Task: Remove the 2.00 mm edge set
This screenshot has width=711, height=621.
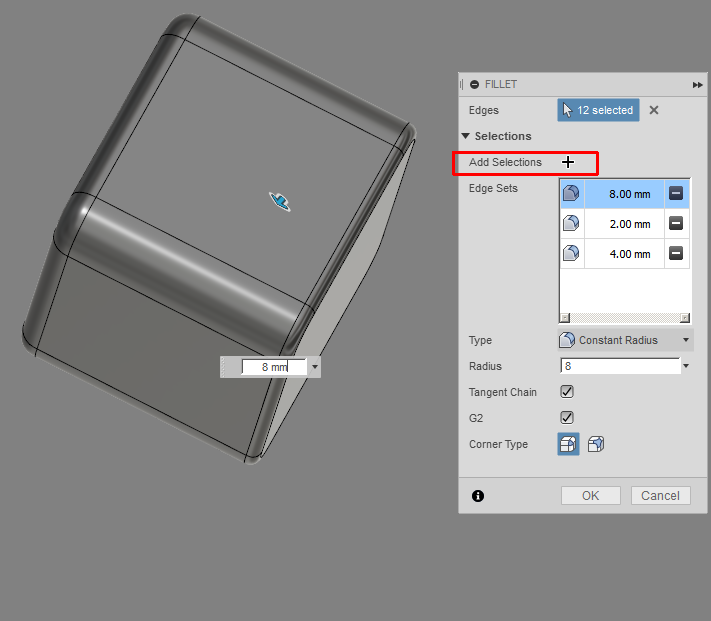Action: [676, 223]
